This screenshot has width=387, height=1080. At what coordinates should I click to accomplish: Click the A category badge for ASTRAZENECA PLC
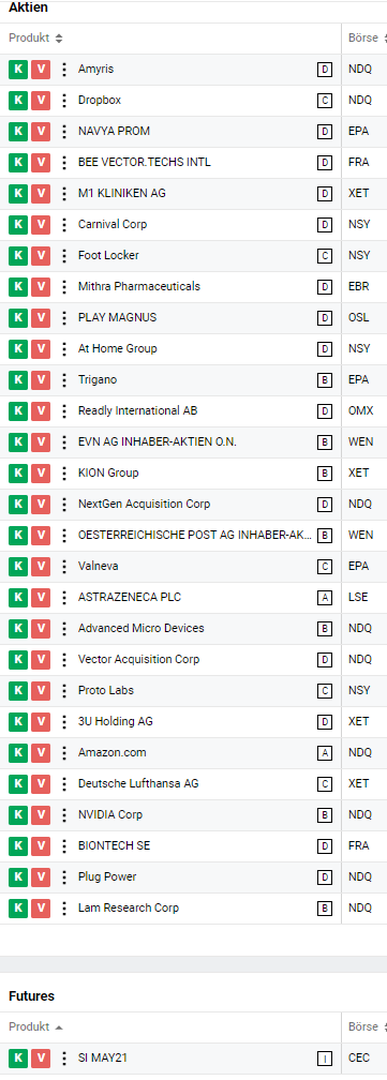click(324, 597)
